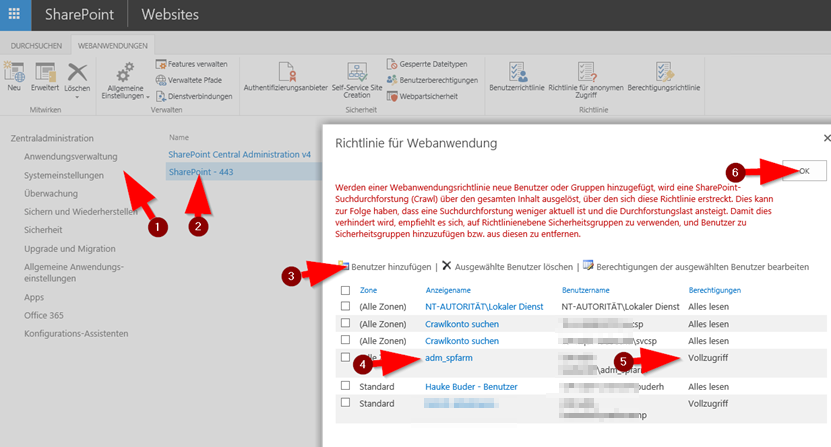The height and width of the screenshot is (447, 831).
Task: Check second Crawlkonto suchen row checkbox
Action: (346, 339)
